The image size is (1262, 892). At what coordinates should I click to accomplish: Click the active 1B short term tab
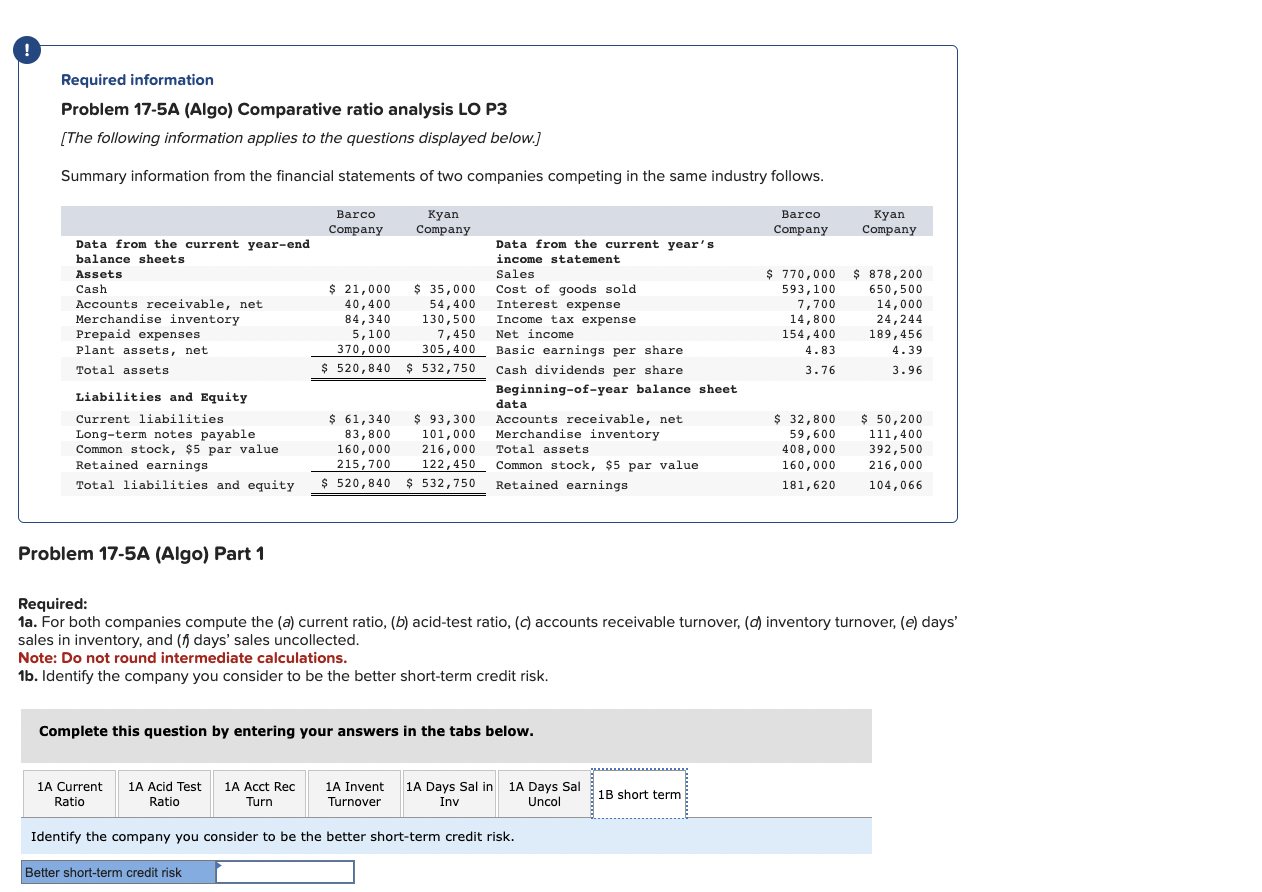click(639, 793)
